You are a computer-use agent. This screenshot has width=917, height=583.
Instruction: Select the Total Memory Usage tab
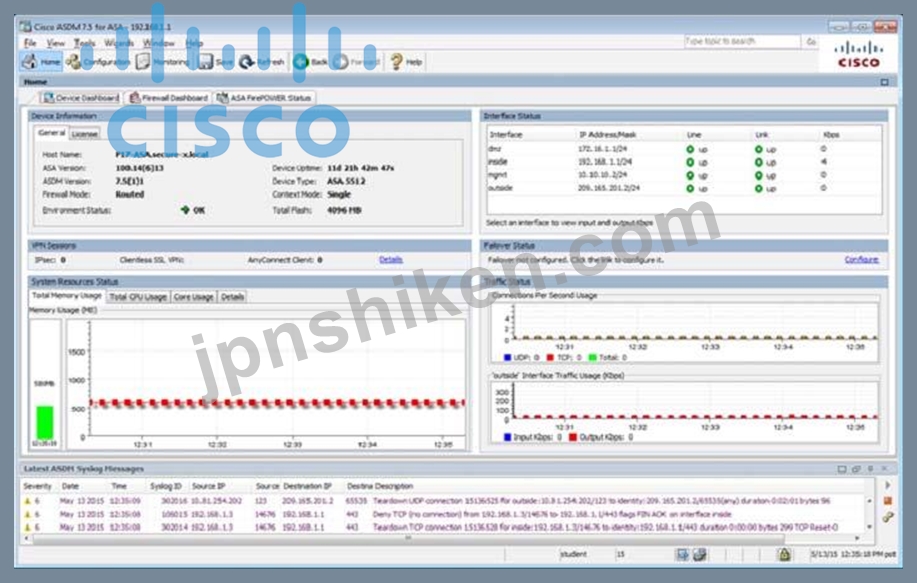[x=67, y=296]
